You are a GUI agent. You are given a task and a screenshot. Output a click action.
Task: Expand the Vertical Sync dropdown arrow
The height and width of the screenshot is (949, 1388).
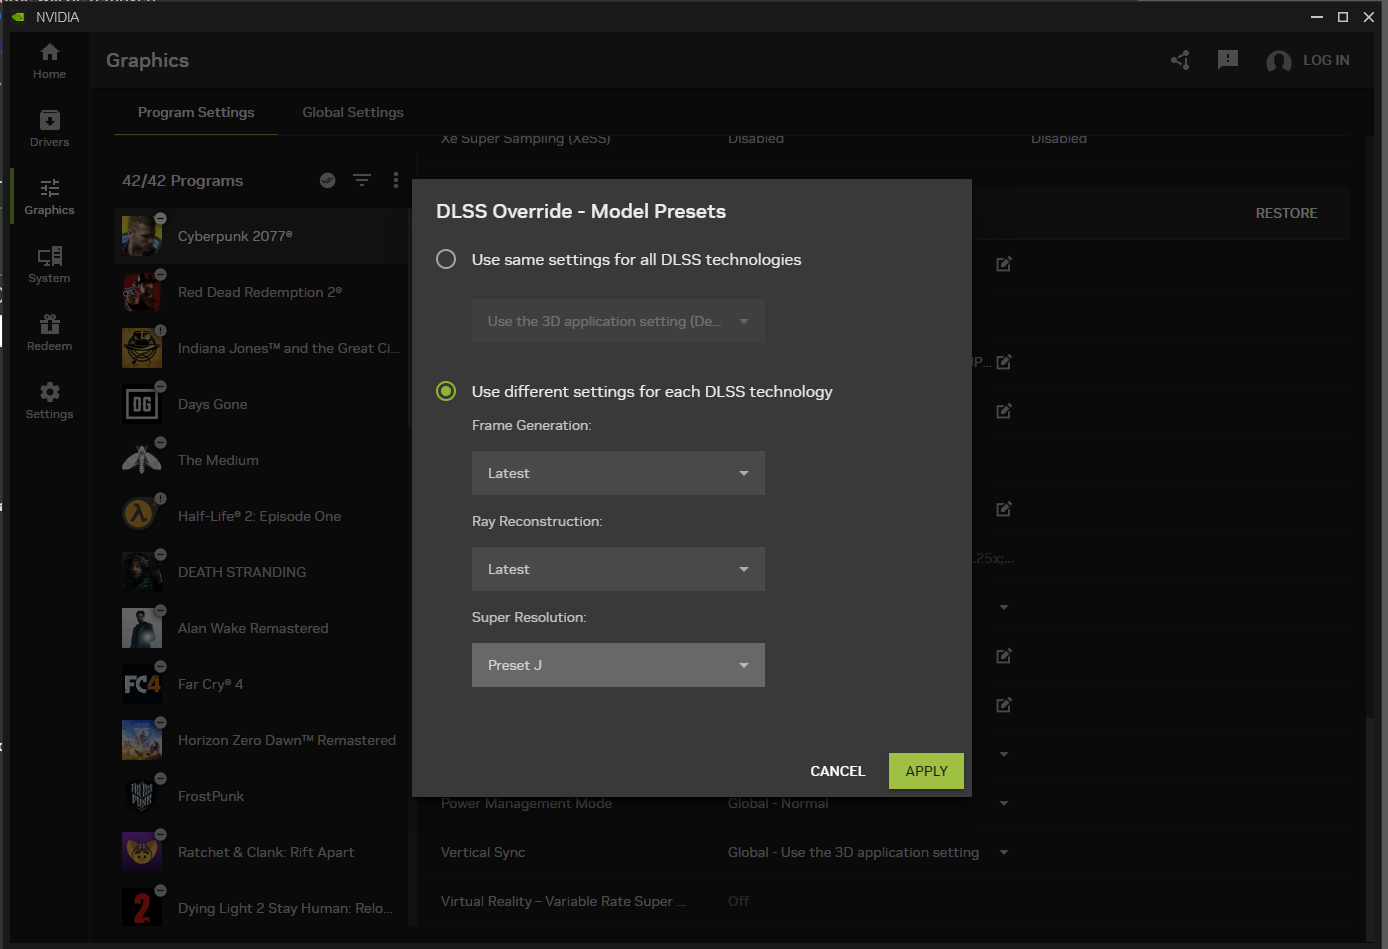pos(1004,852)
